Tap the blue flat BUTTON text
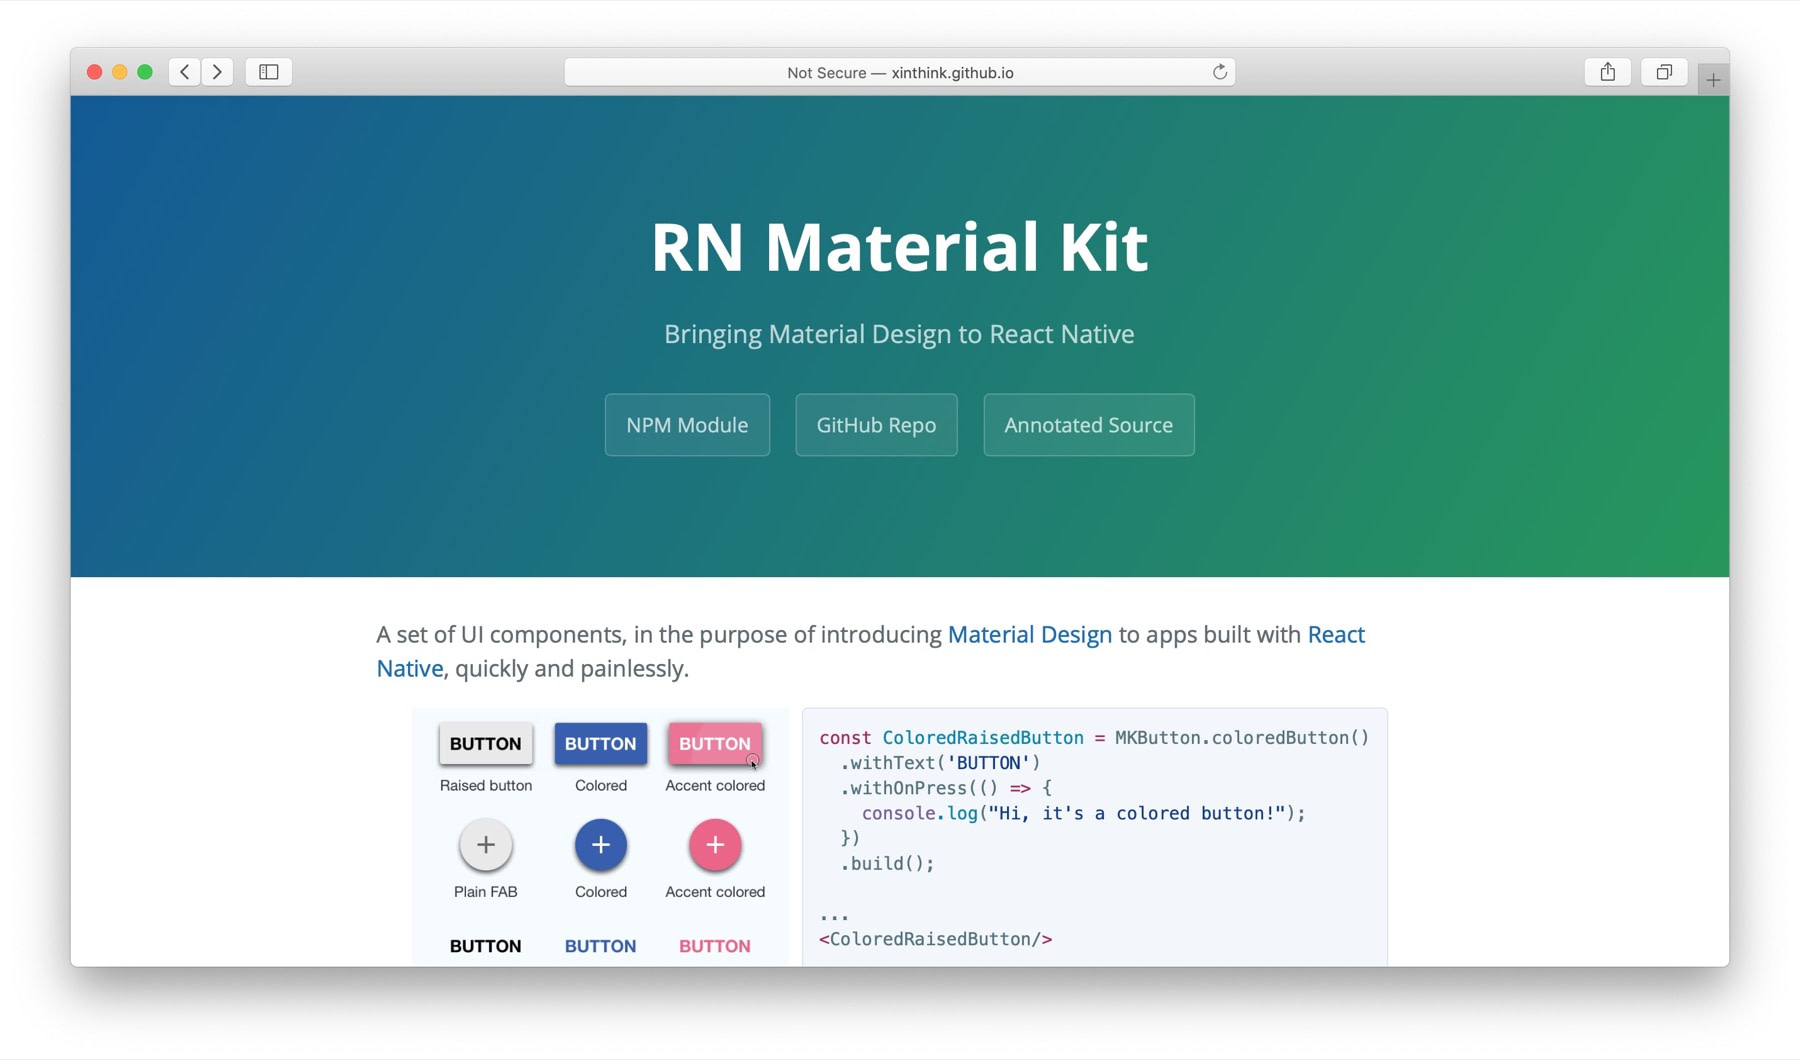1800x1060 pixels. click(x=600, y=946)
